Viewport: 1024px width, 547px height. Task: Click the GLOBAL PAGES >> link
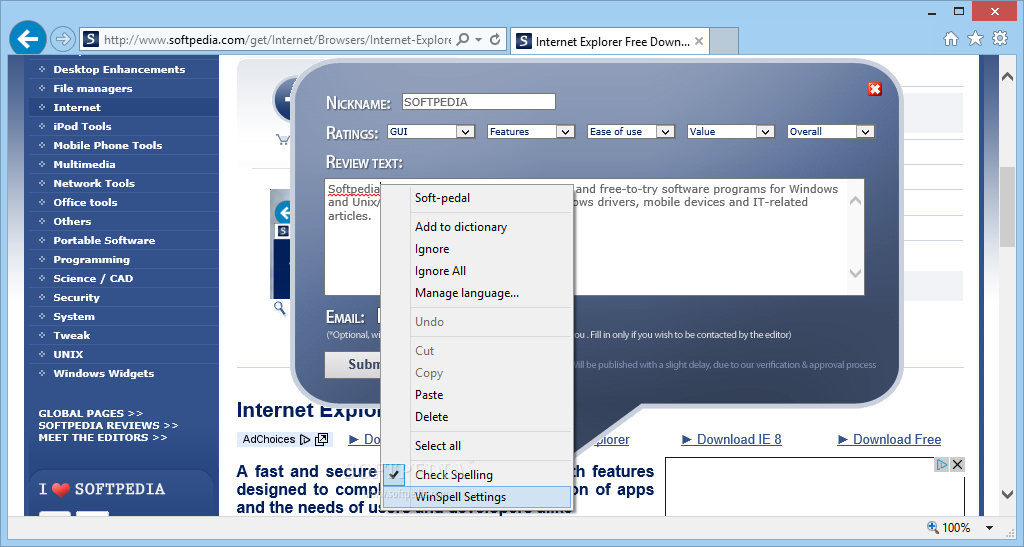click(91, 413)
